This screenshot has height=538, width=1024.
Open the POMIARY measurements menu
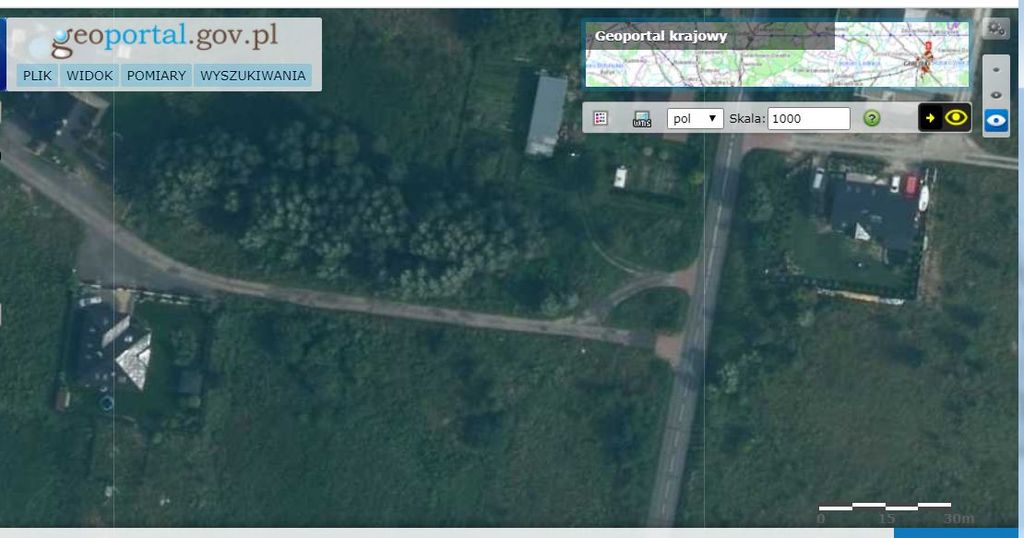pyautogui.click(x=156, y=75)
